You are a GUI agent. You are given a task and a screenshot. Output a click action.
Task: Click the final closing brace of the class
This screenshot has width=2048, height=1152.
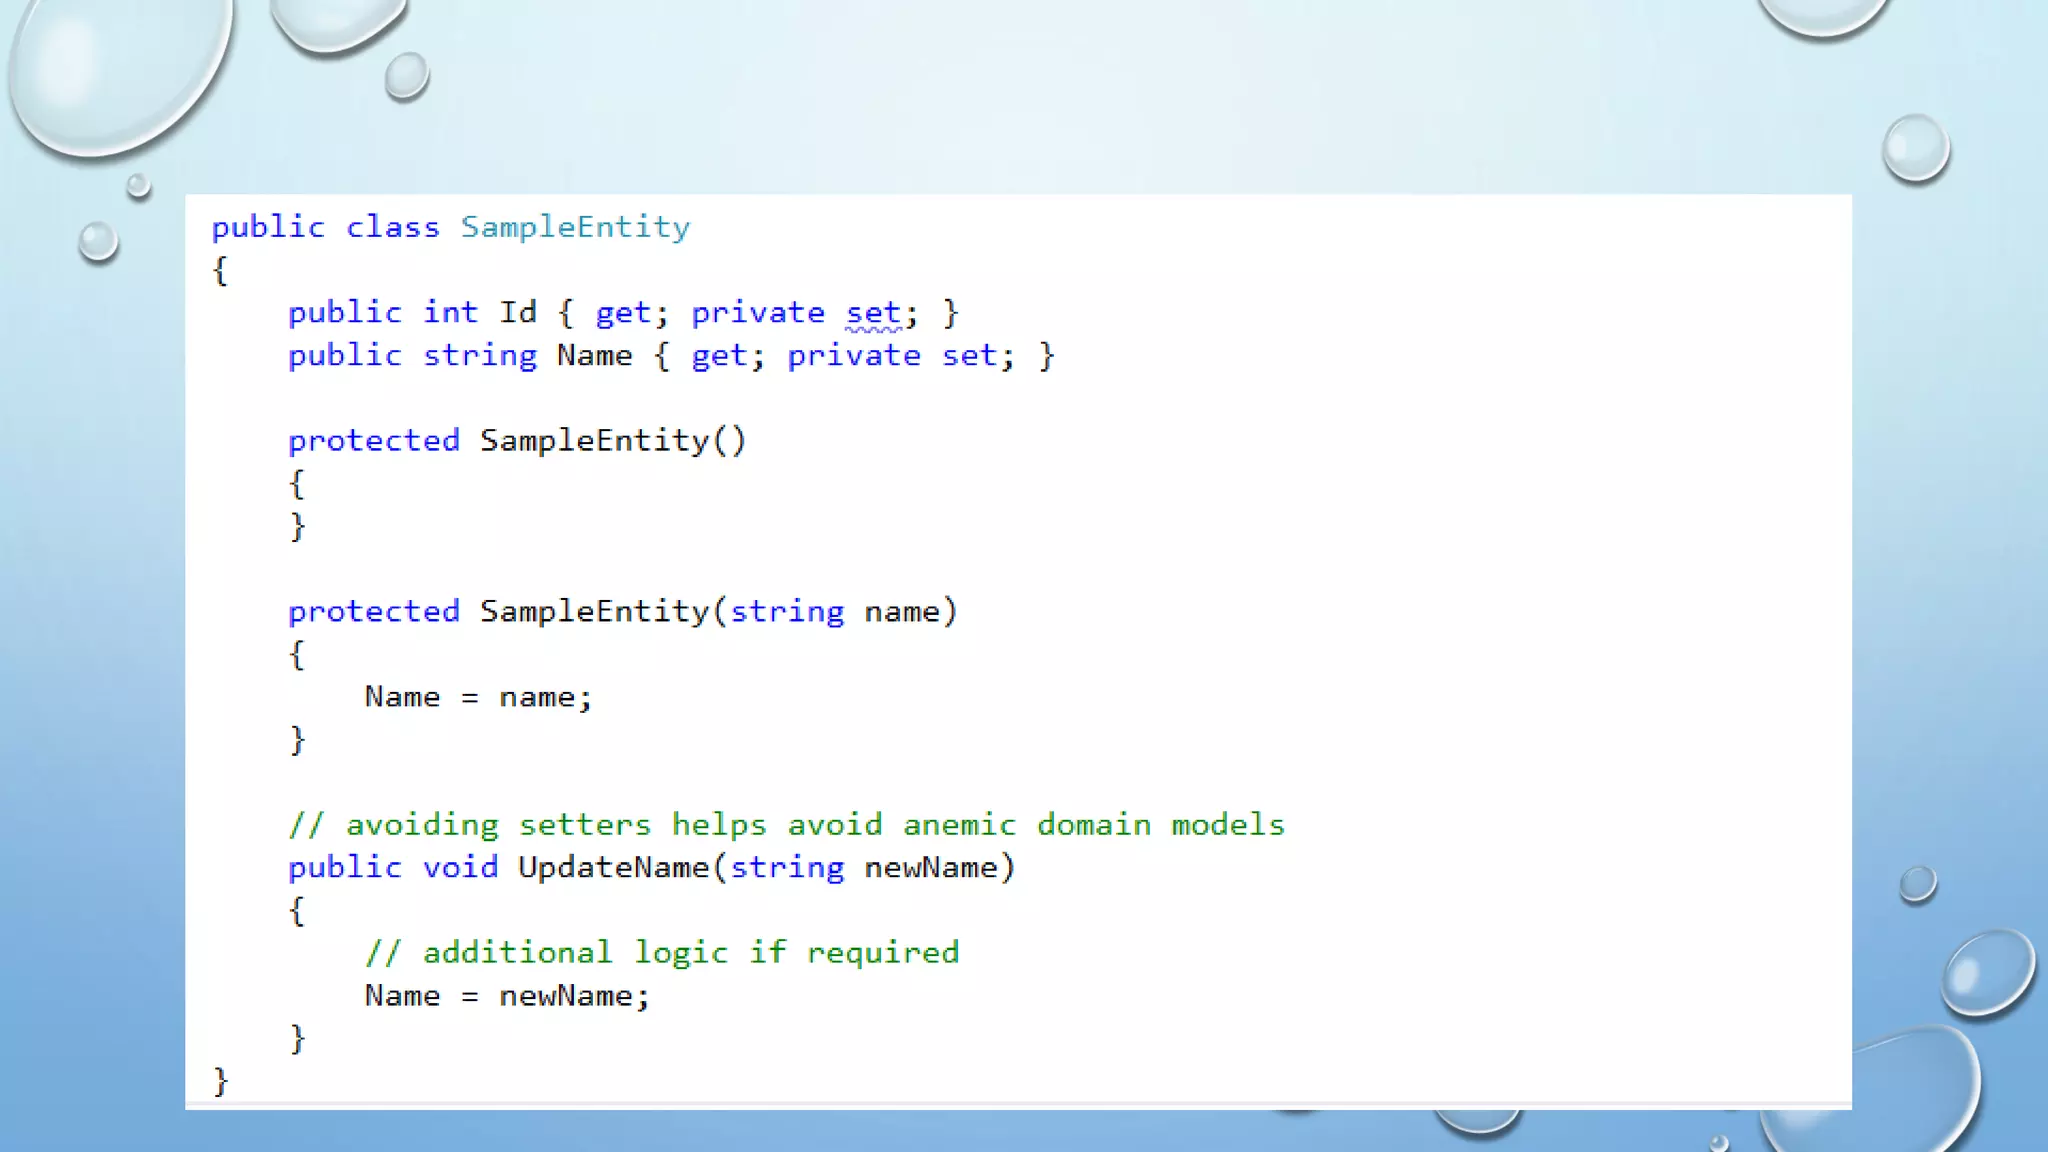[220, 1081]
